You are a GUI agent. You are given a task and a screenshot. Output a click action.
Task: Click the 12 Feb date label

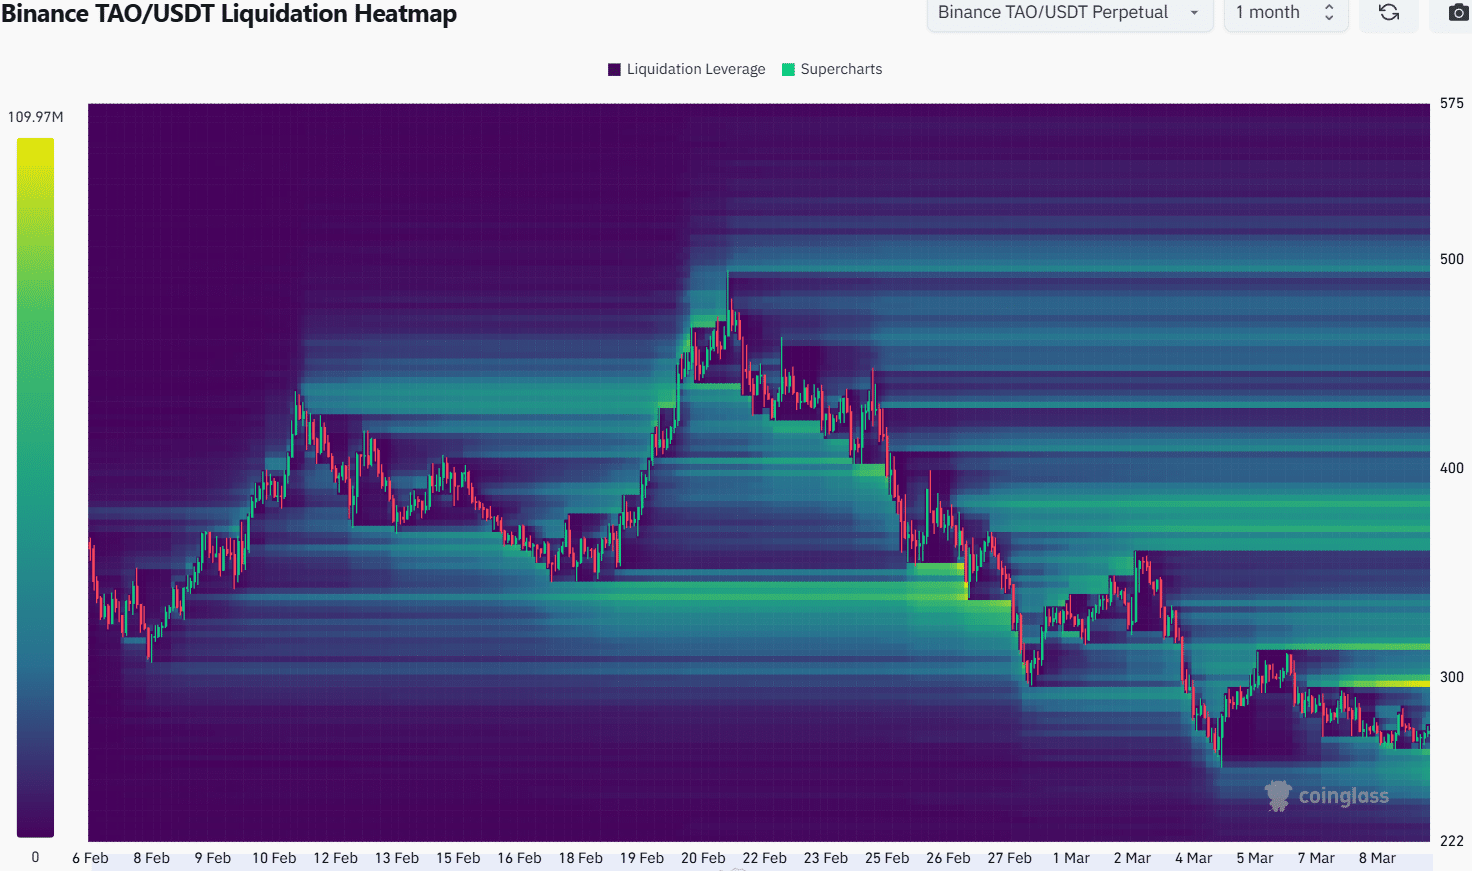point(335,858)
